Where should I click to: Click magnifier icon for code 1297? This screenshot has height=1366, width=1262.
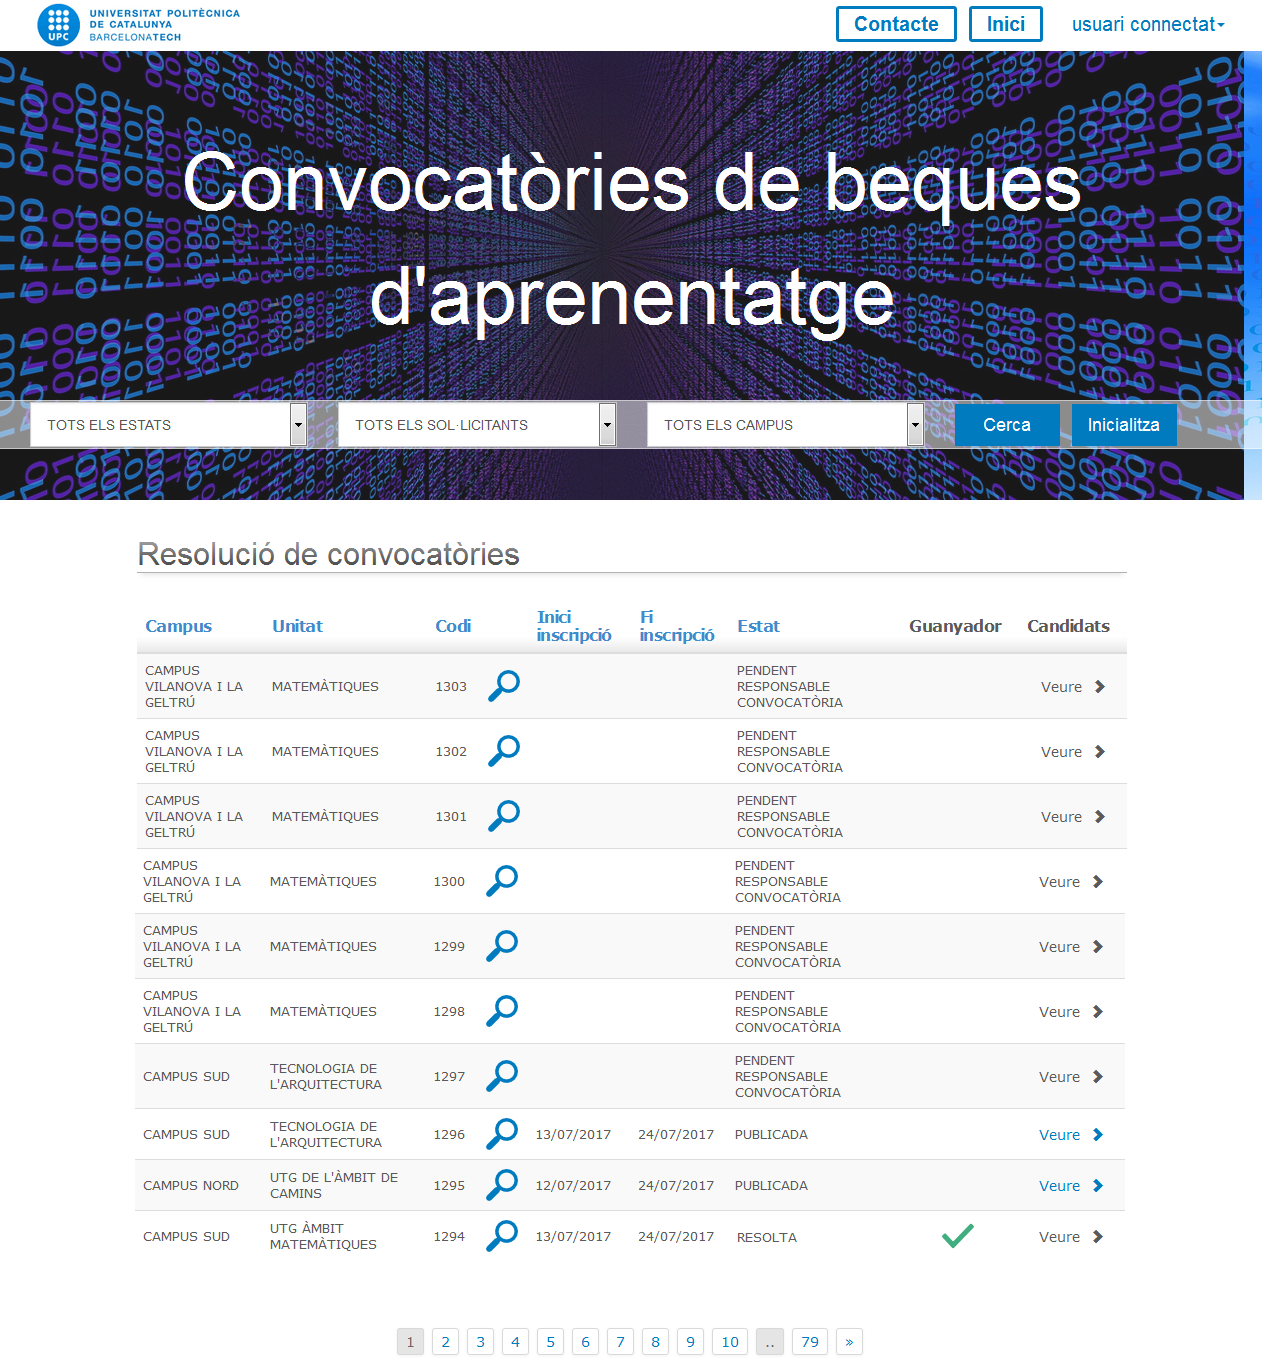pos(502,1076)
